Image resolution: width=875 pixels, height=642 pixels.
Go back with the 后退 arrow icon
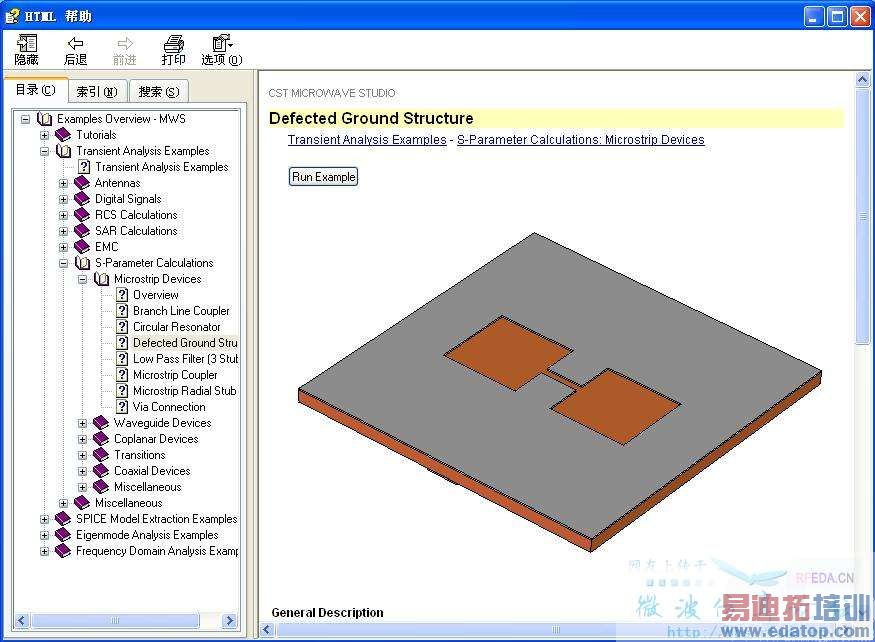tap(75, 44)
